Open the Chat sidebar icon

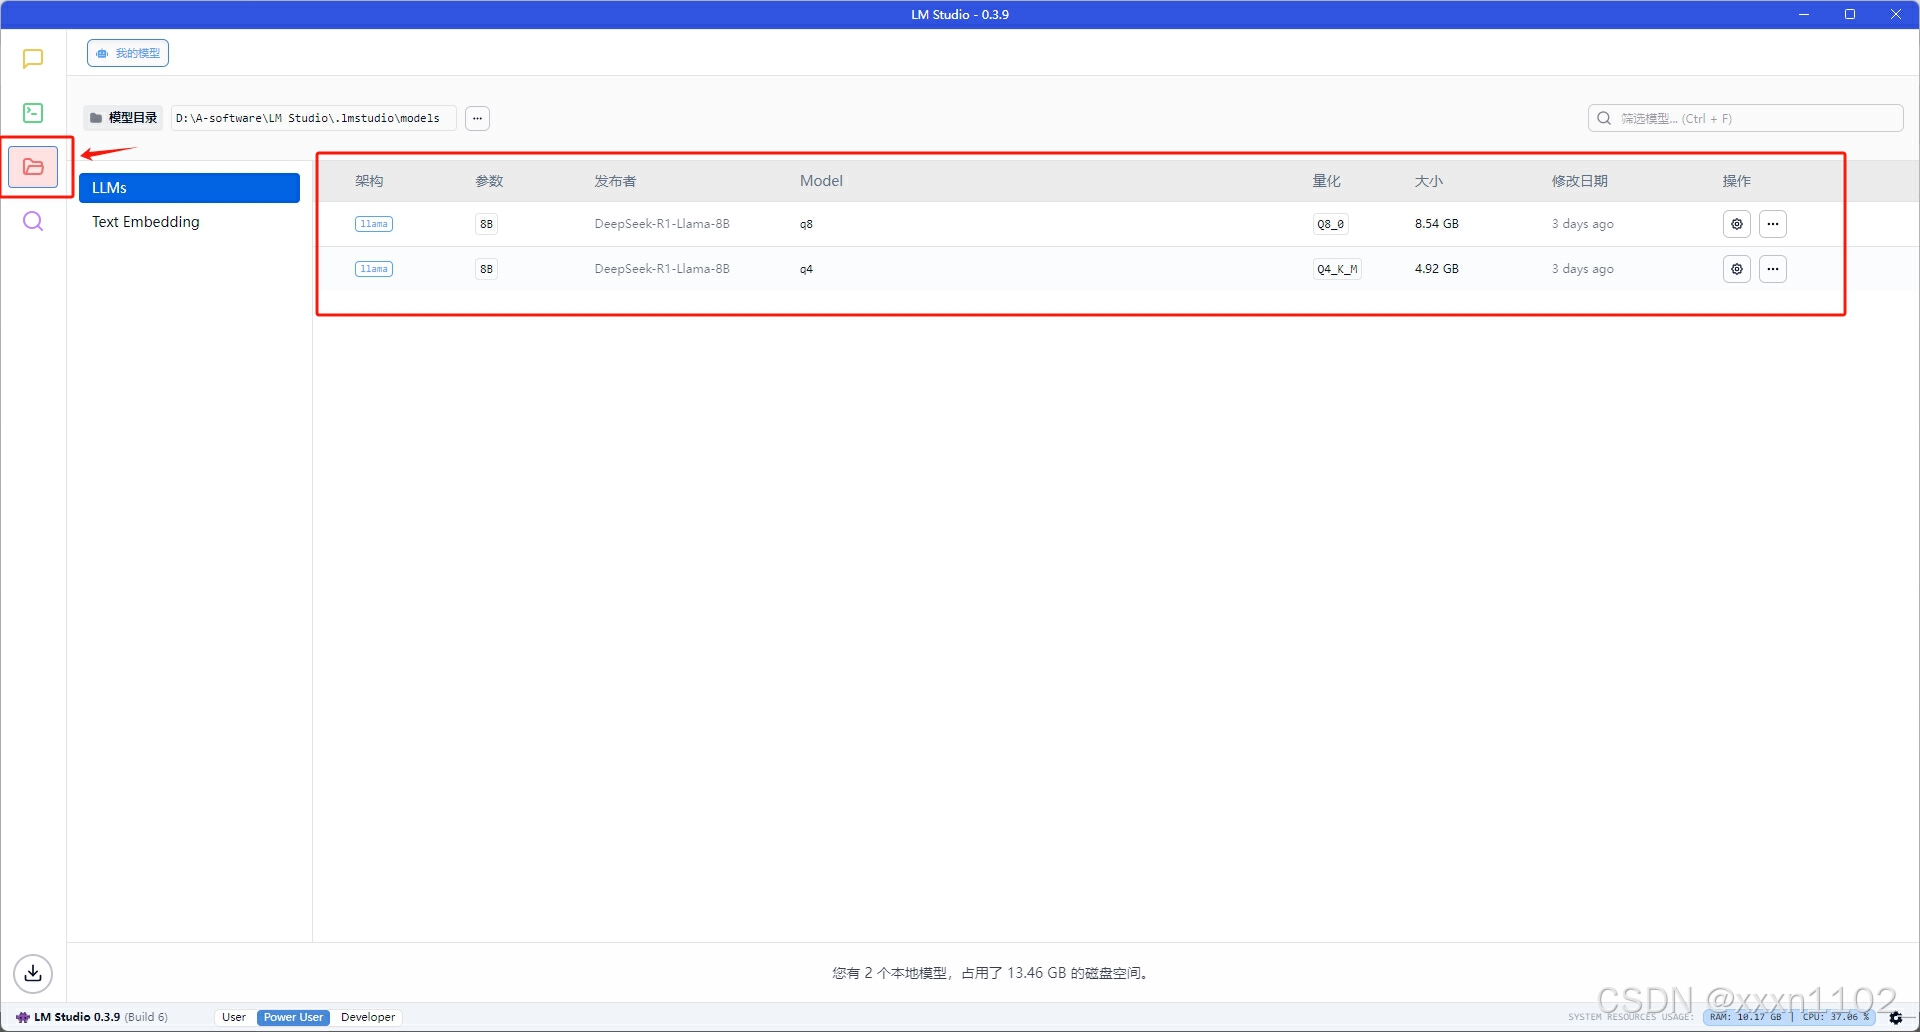tap(33, 59)
